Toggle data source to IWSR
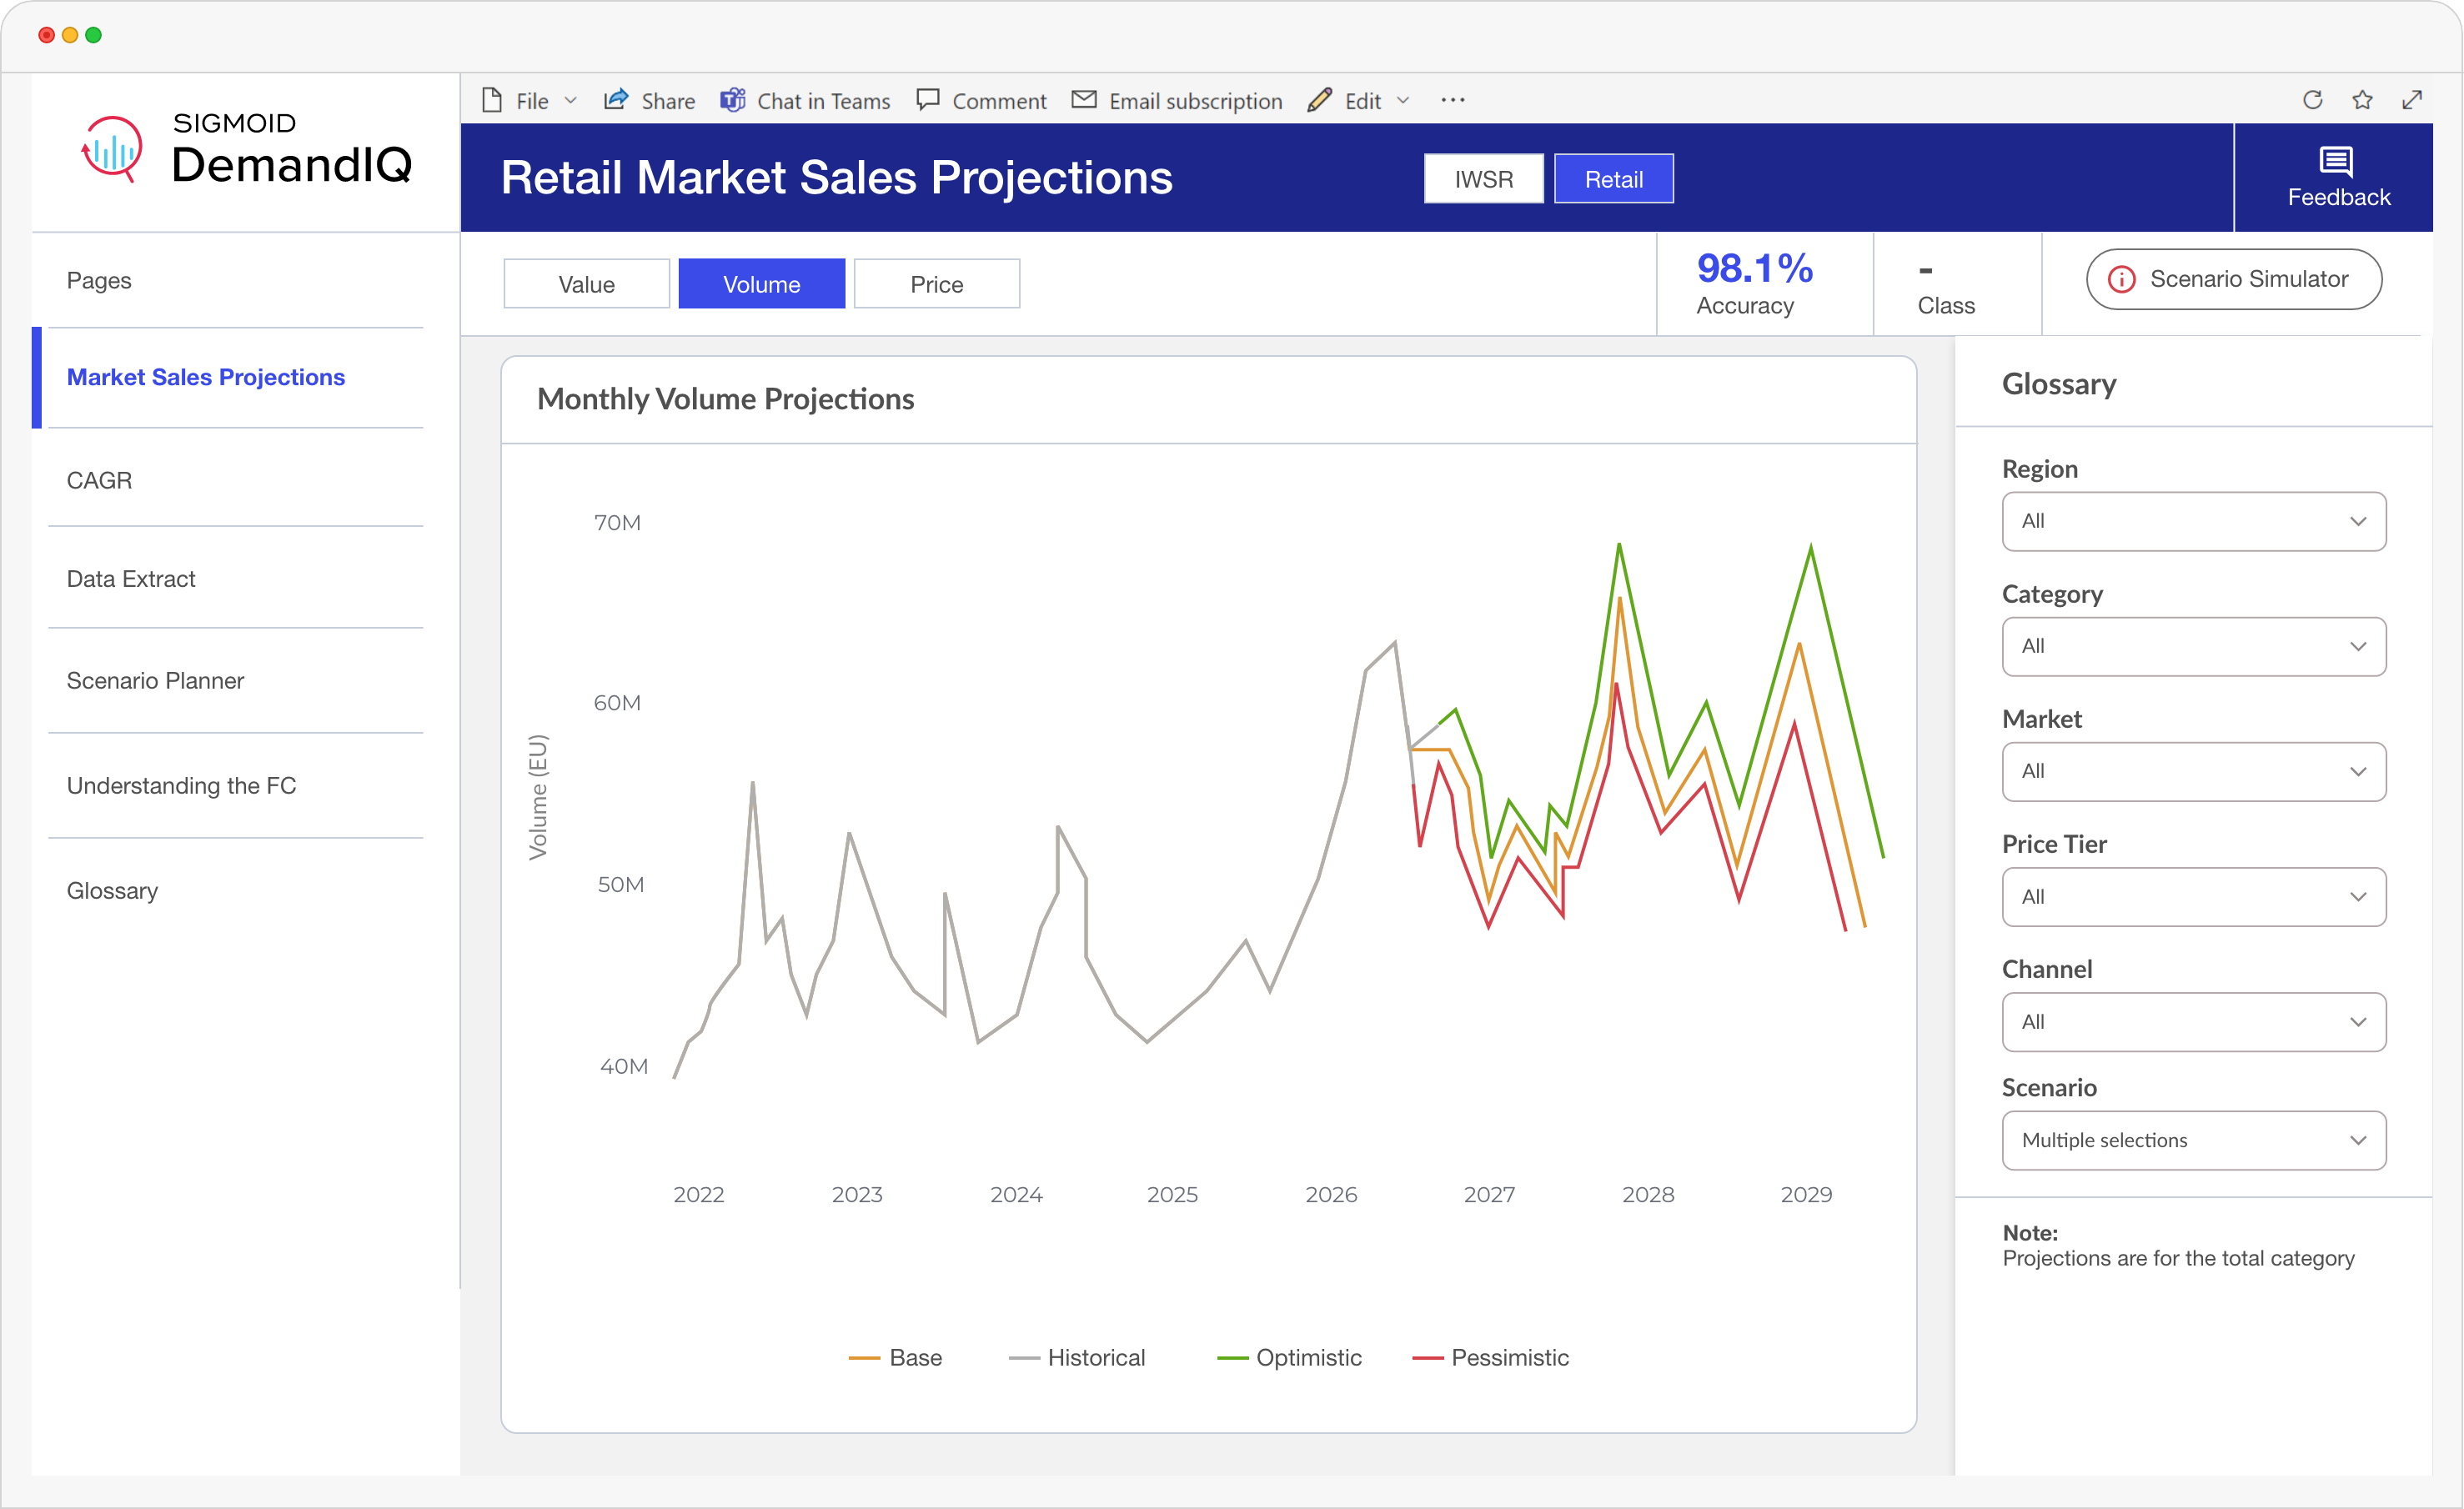The width and height of the screenshot is (2464, 1509). pyautogui.click(x=1483, y=179)
